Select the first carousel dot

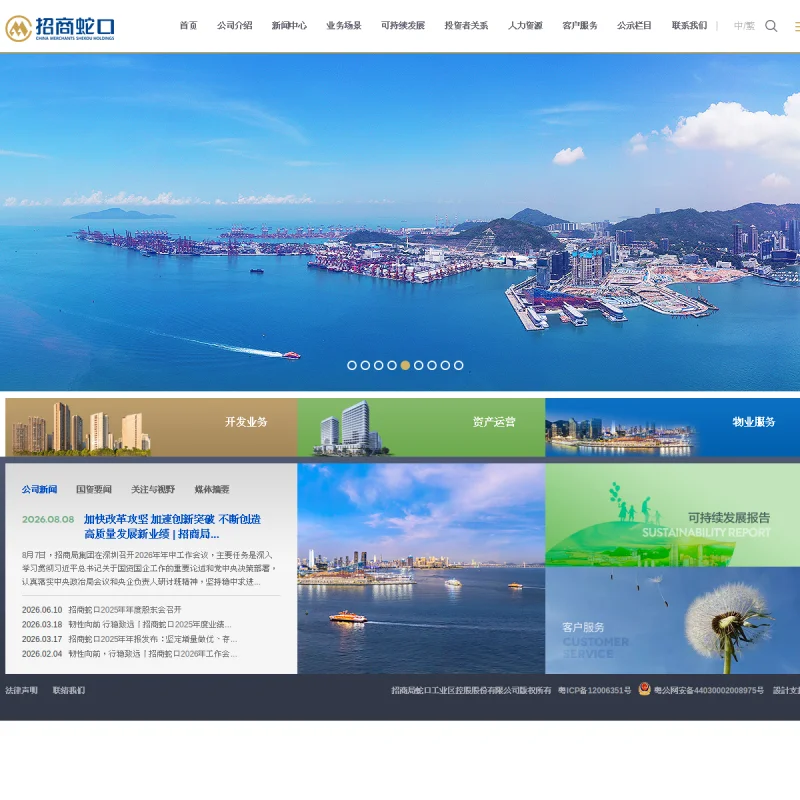[x=352, y=365]
